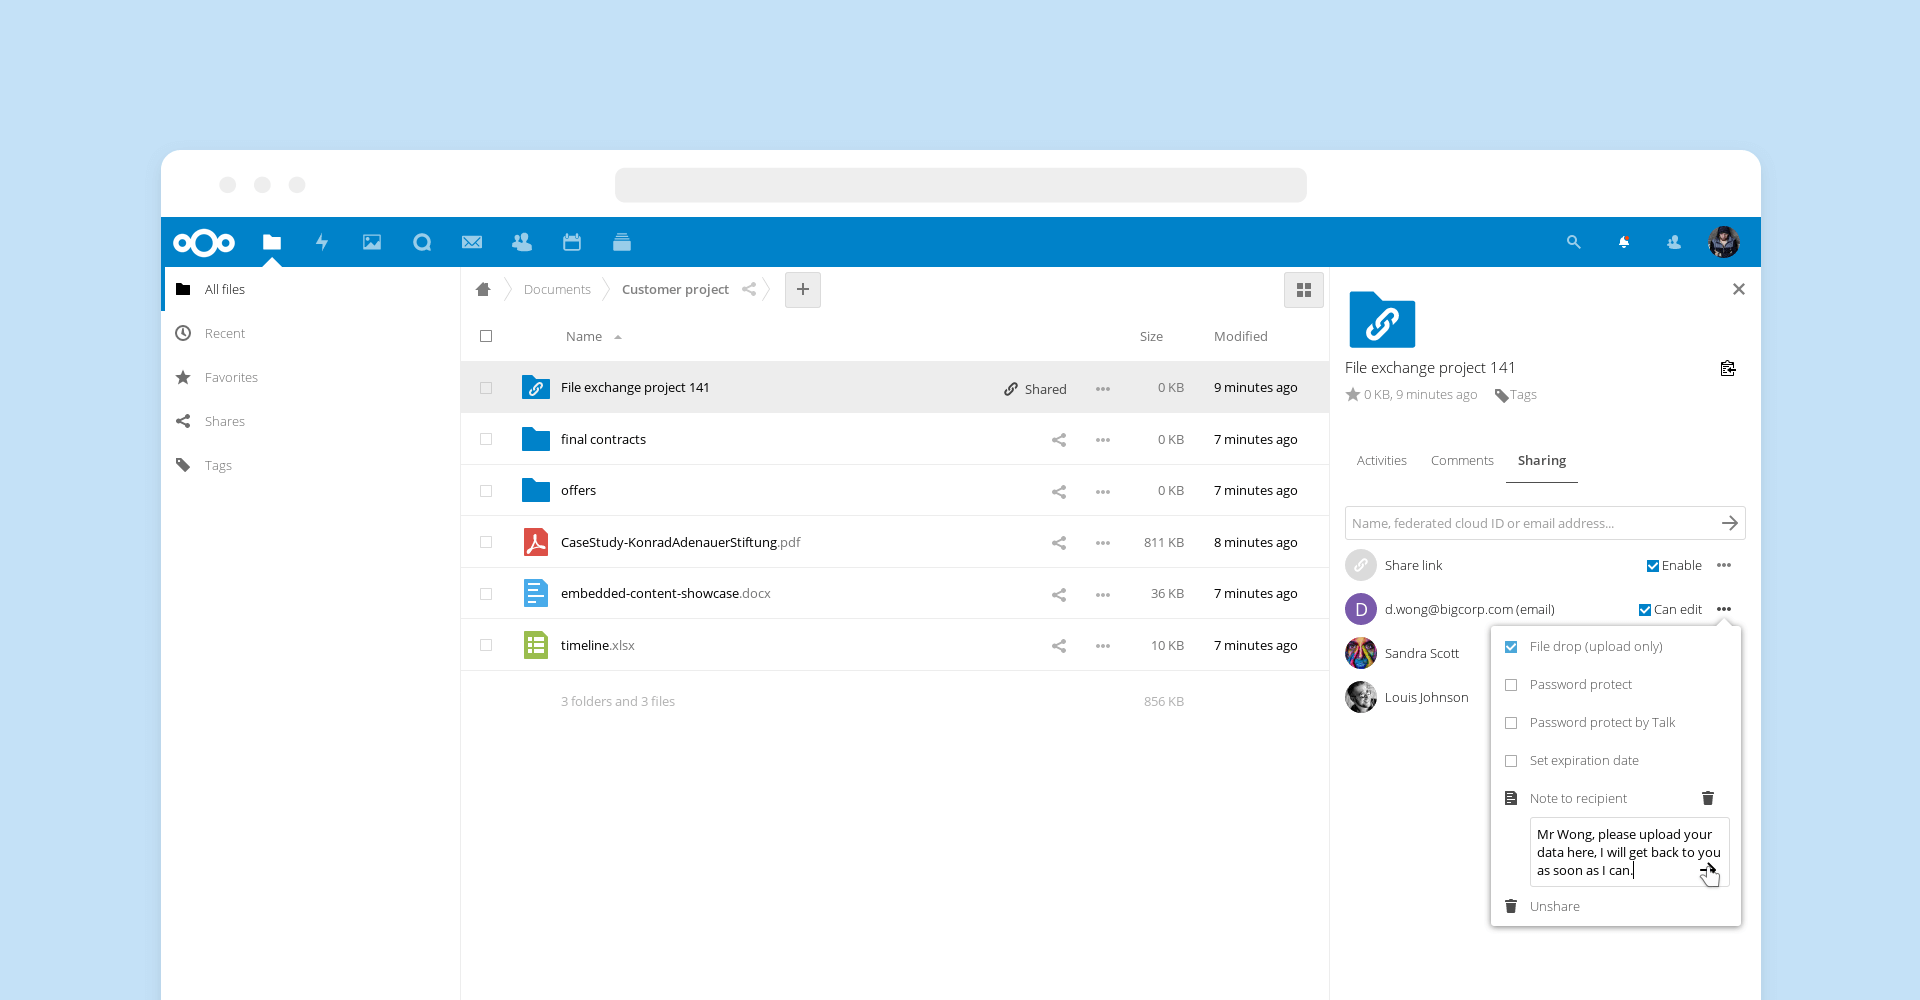The height and width of the screenshot is (1000, 1920).
Task: Toggle File drop (upload only) checkbox
Action: coord(1511,647)
